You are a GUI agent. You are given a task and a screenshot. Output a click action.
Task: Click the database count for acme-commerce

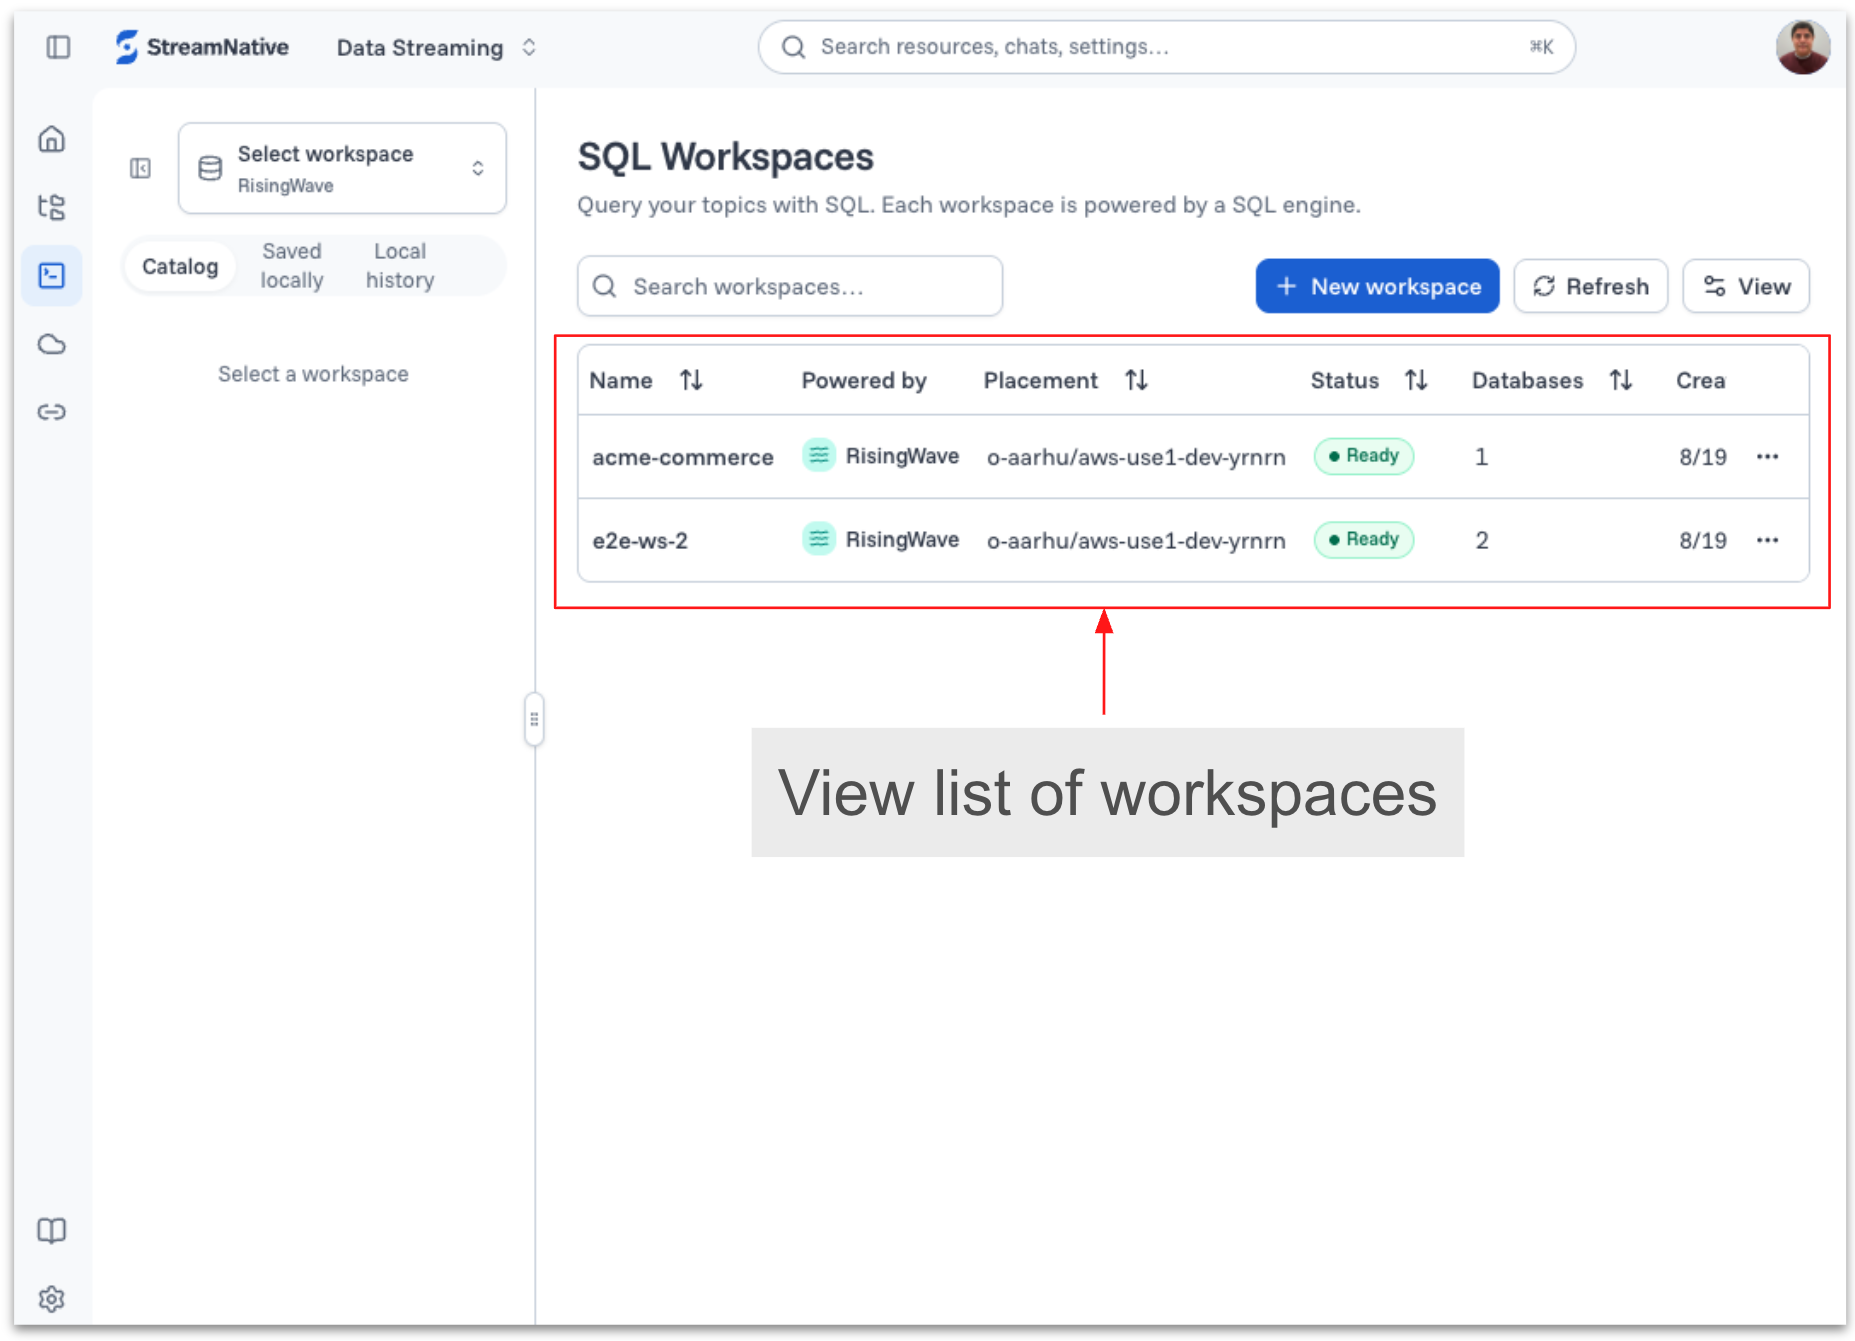point(1481,457)
